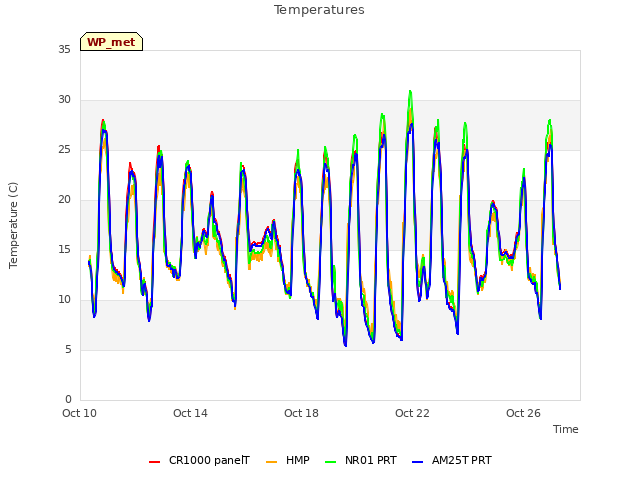Click the highest green peak near Oct 22
Viewport: 640px width, 480px height.
pyautogui.click(x=410, y=91)
